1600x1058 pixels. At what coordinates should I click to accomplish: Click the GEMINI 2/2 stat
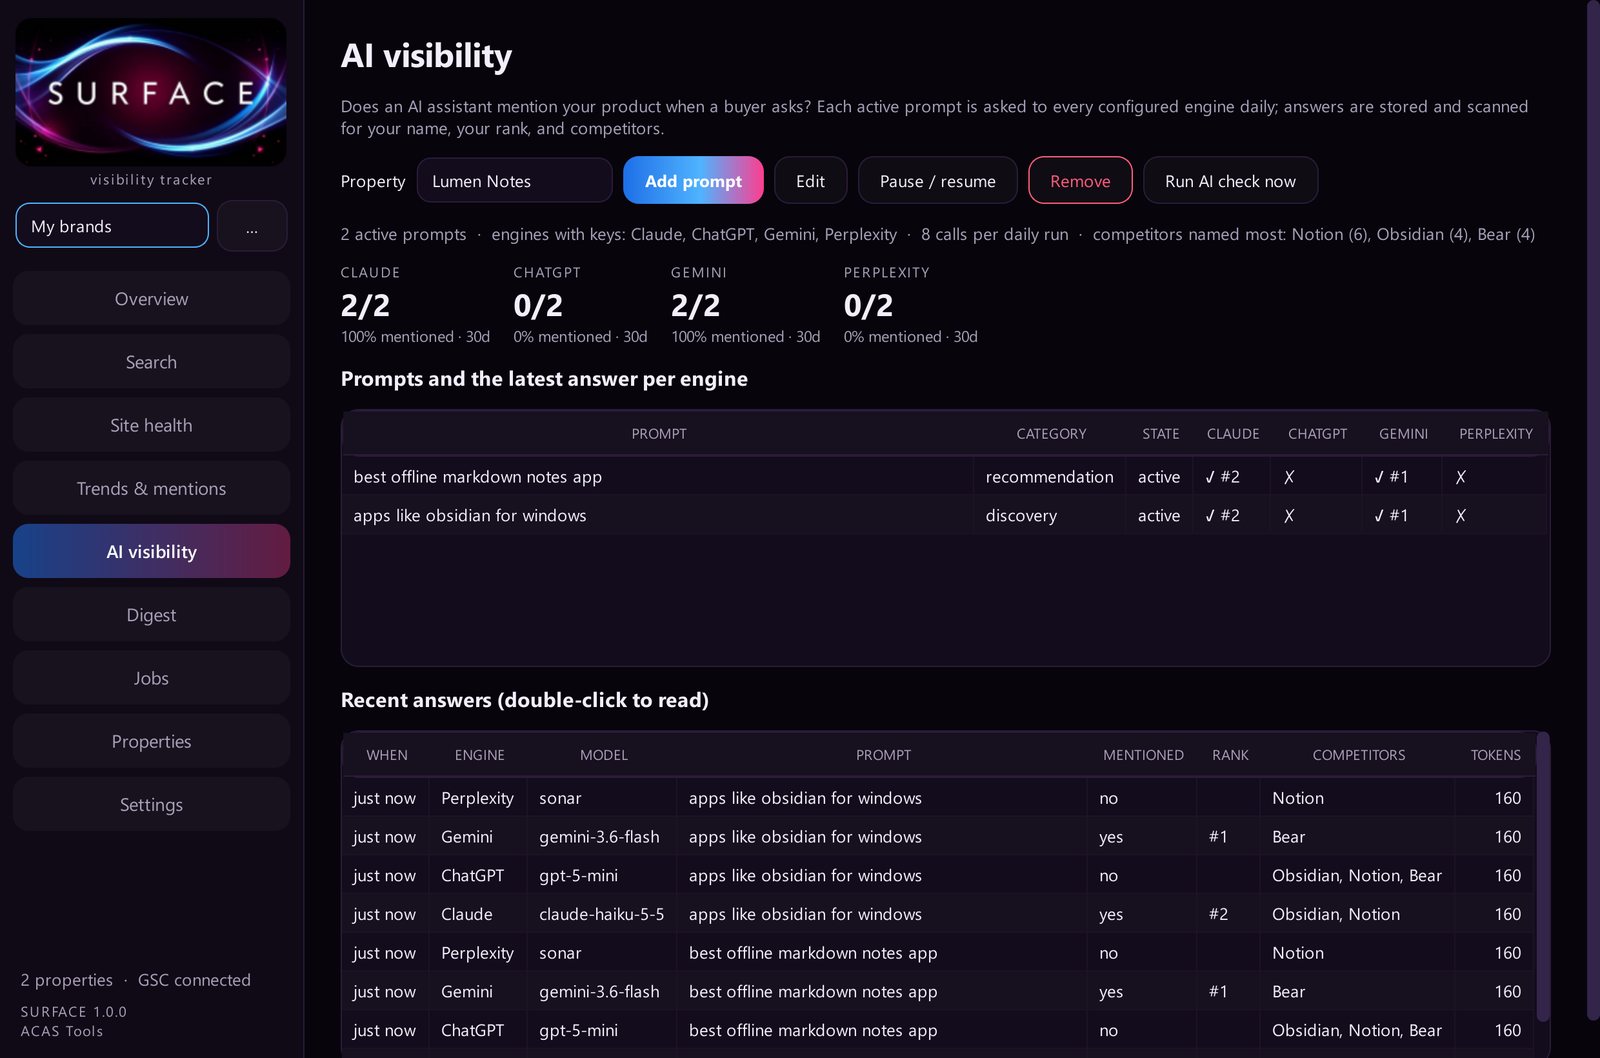[x=745, y=305]
